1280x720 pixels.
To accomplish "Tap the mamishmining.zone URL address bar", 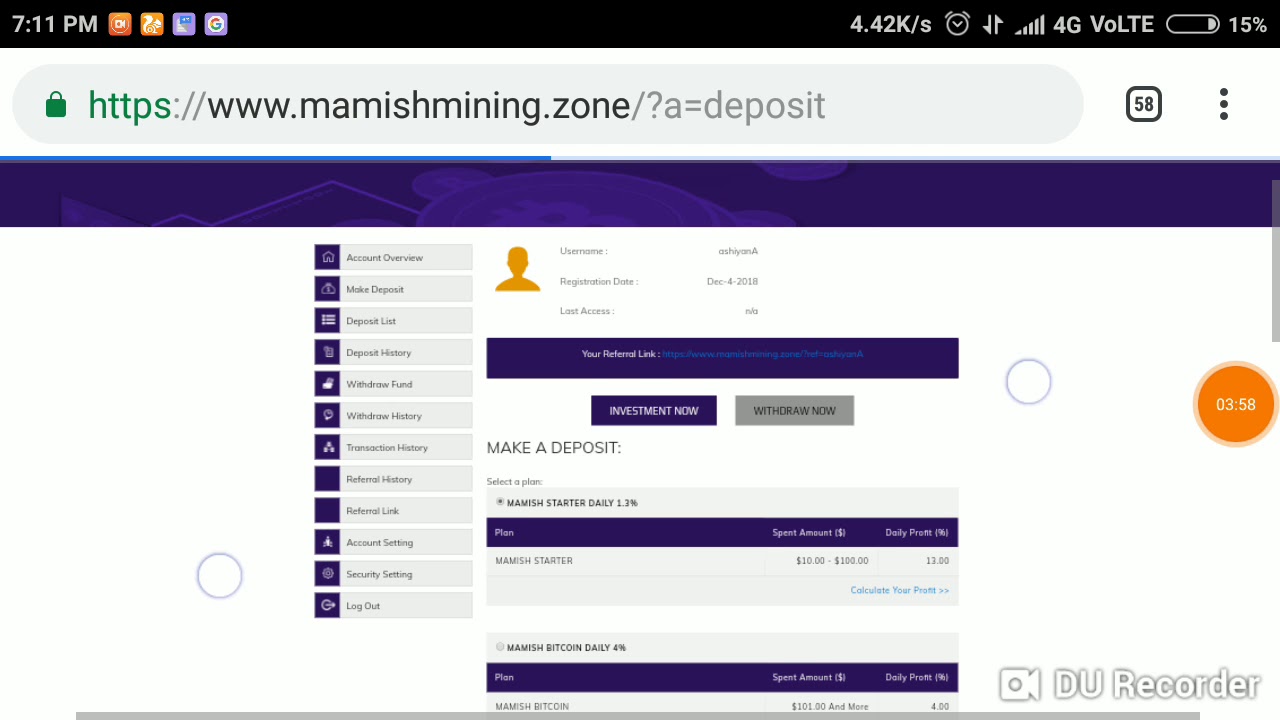I will tap(548, 105).
